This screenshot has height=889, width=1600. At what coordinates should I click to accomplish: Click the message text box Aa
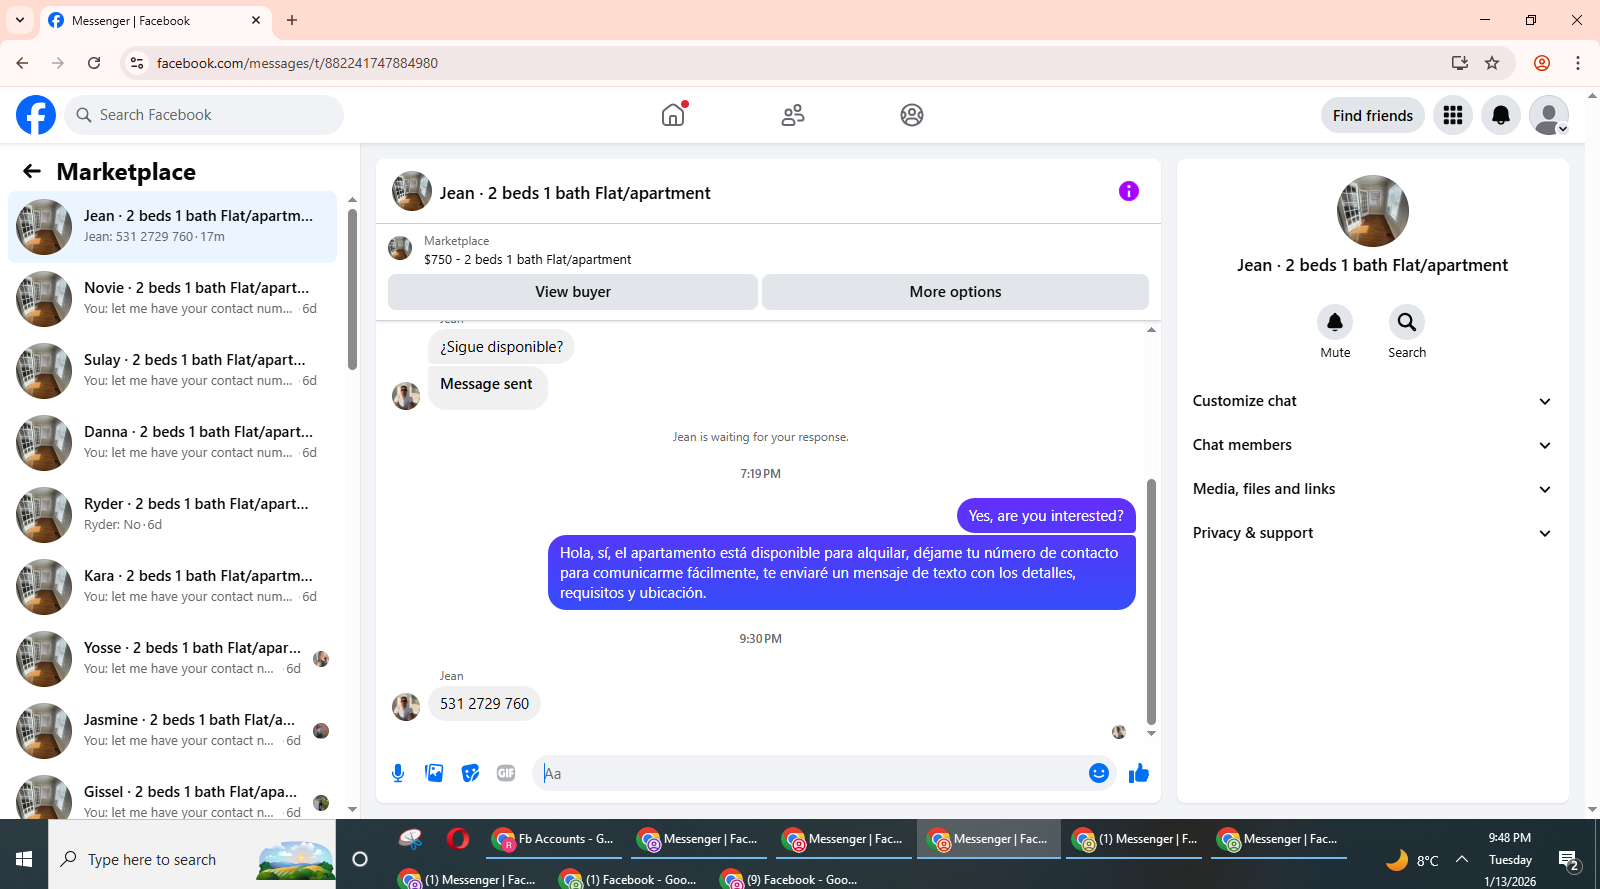point(810,773)
